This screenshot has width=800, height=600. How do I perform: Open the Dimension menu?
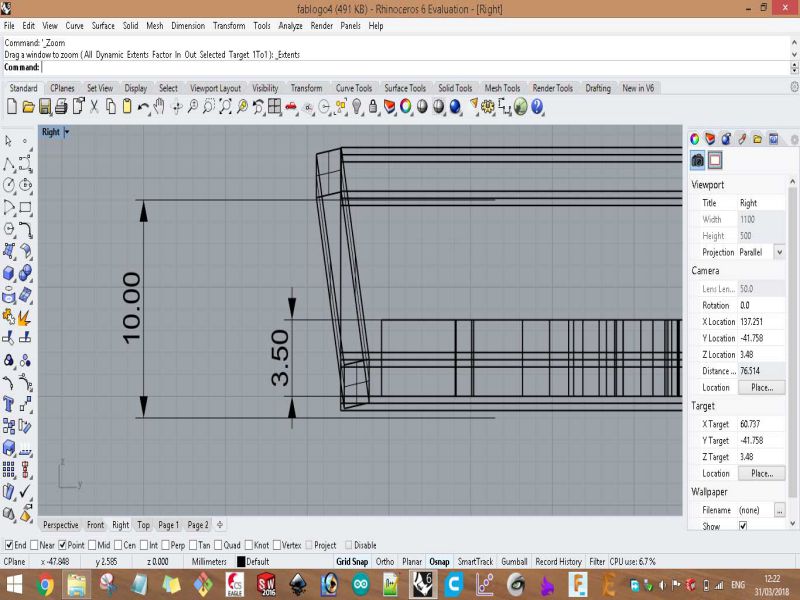pyautogui.click(x=187, y=25)
